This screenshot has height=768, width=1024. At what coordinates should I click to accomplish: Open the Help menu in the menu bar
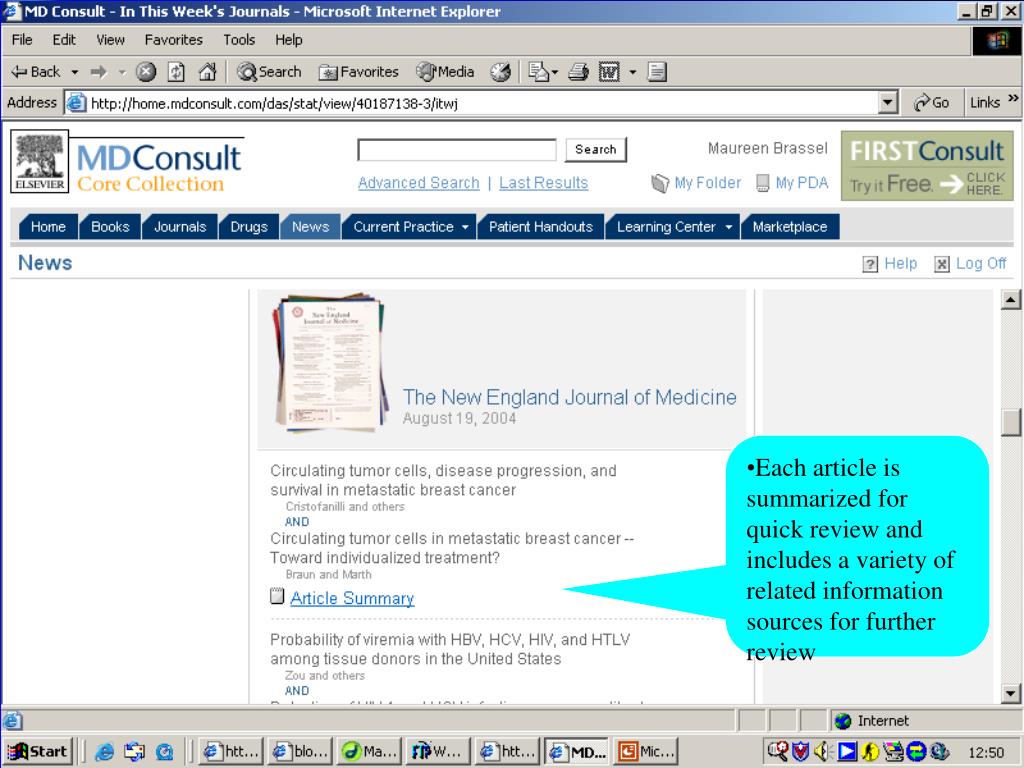tap(289, 40)
